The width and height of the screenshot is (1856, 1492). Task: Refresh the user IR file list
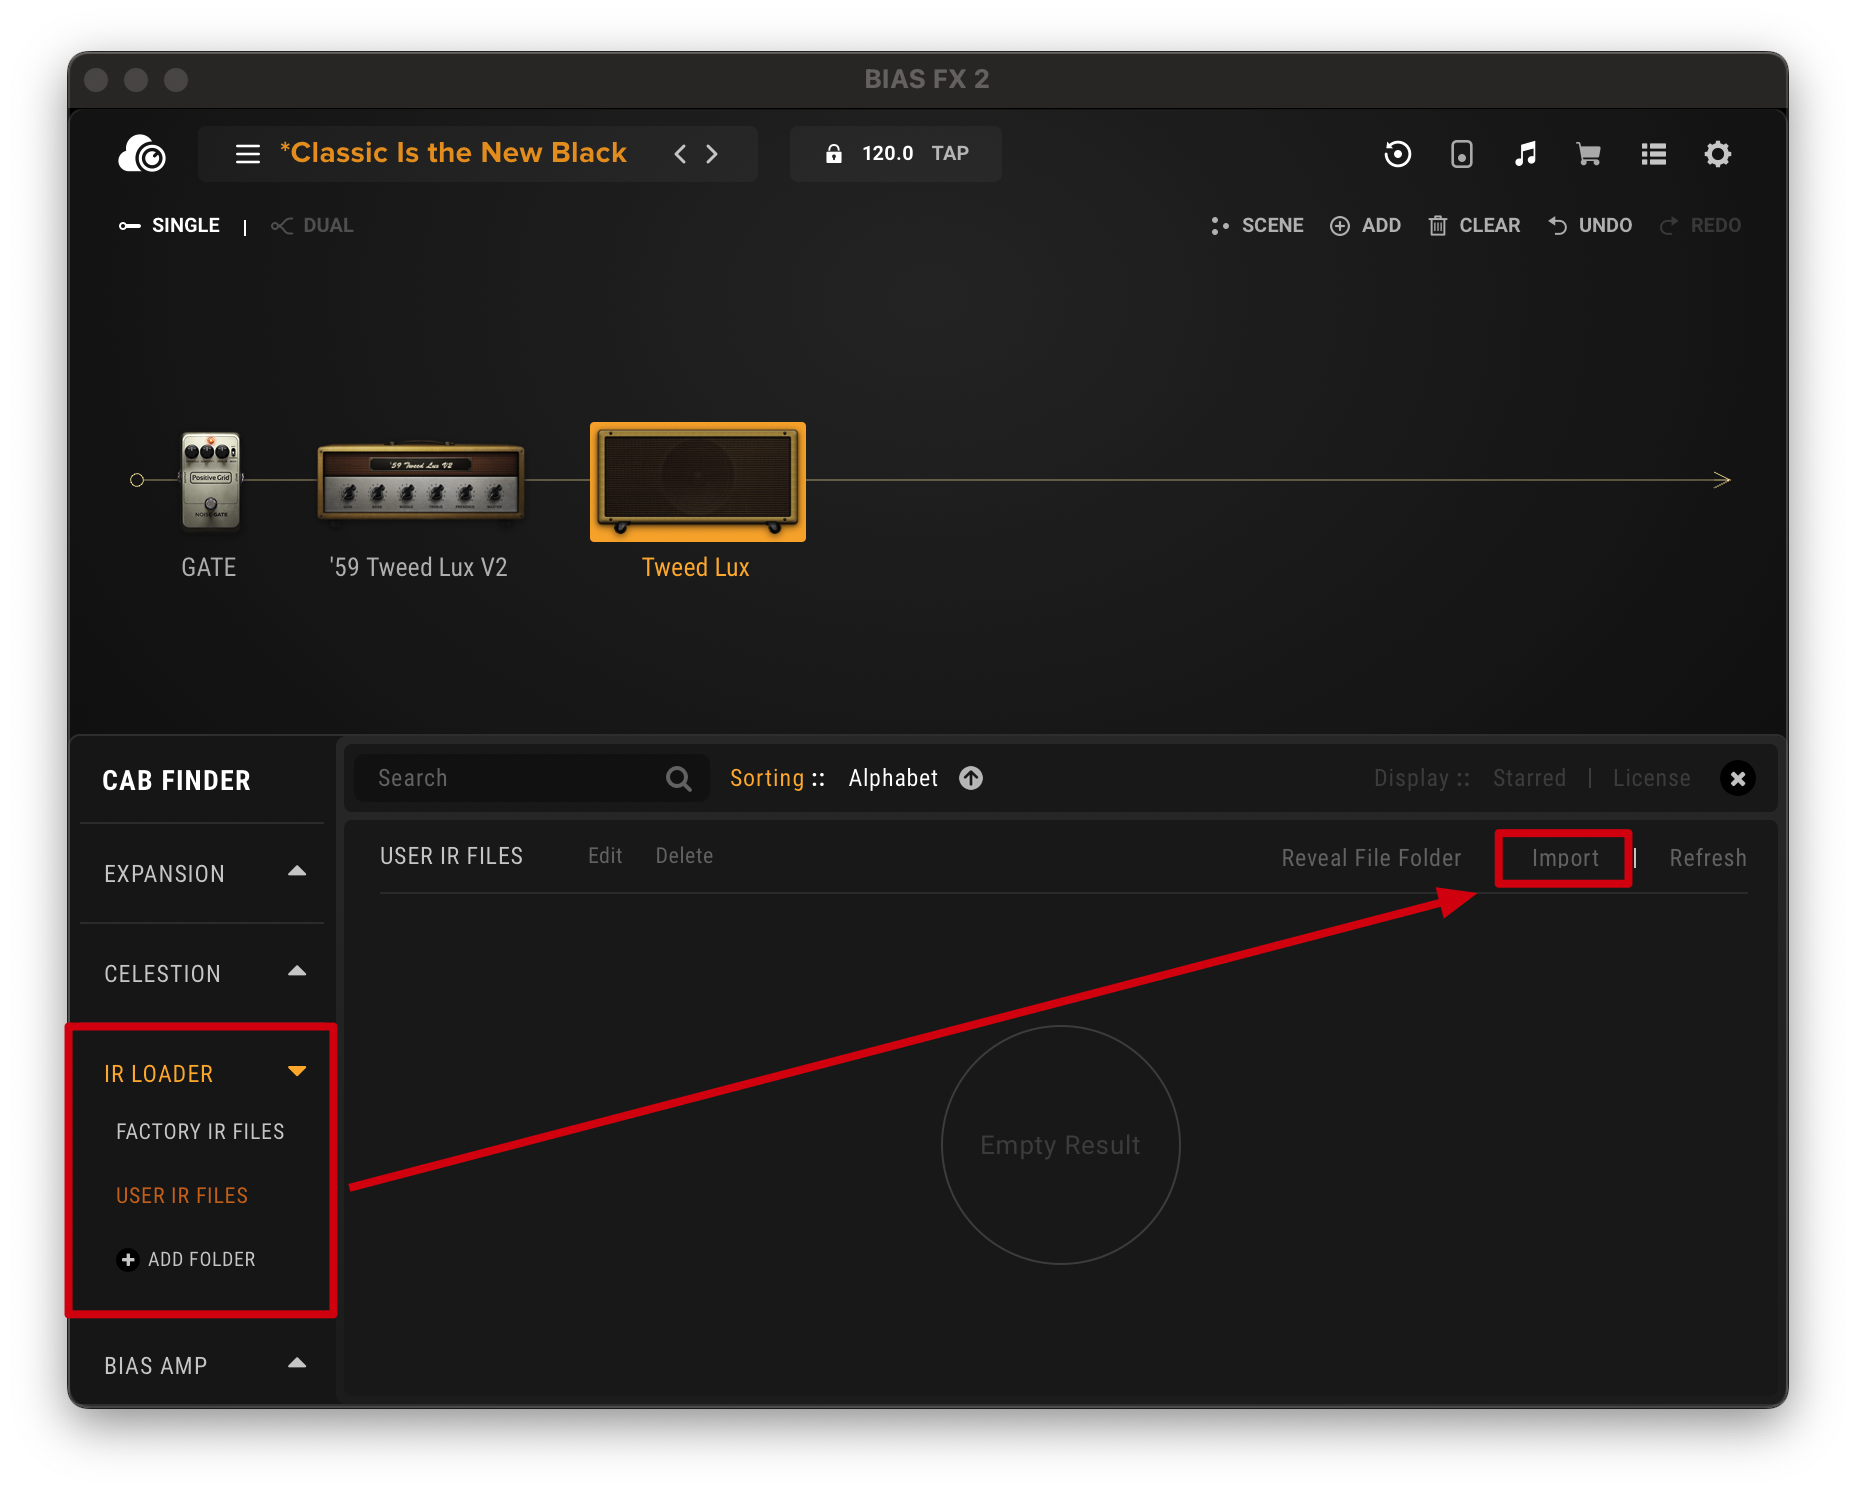click(x=1708, y=858)
